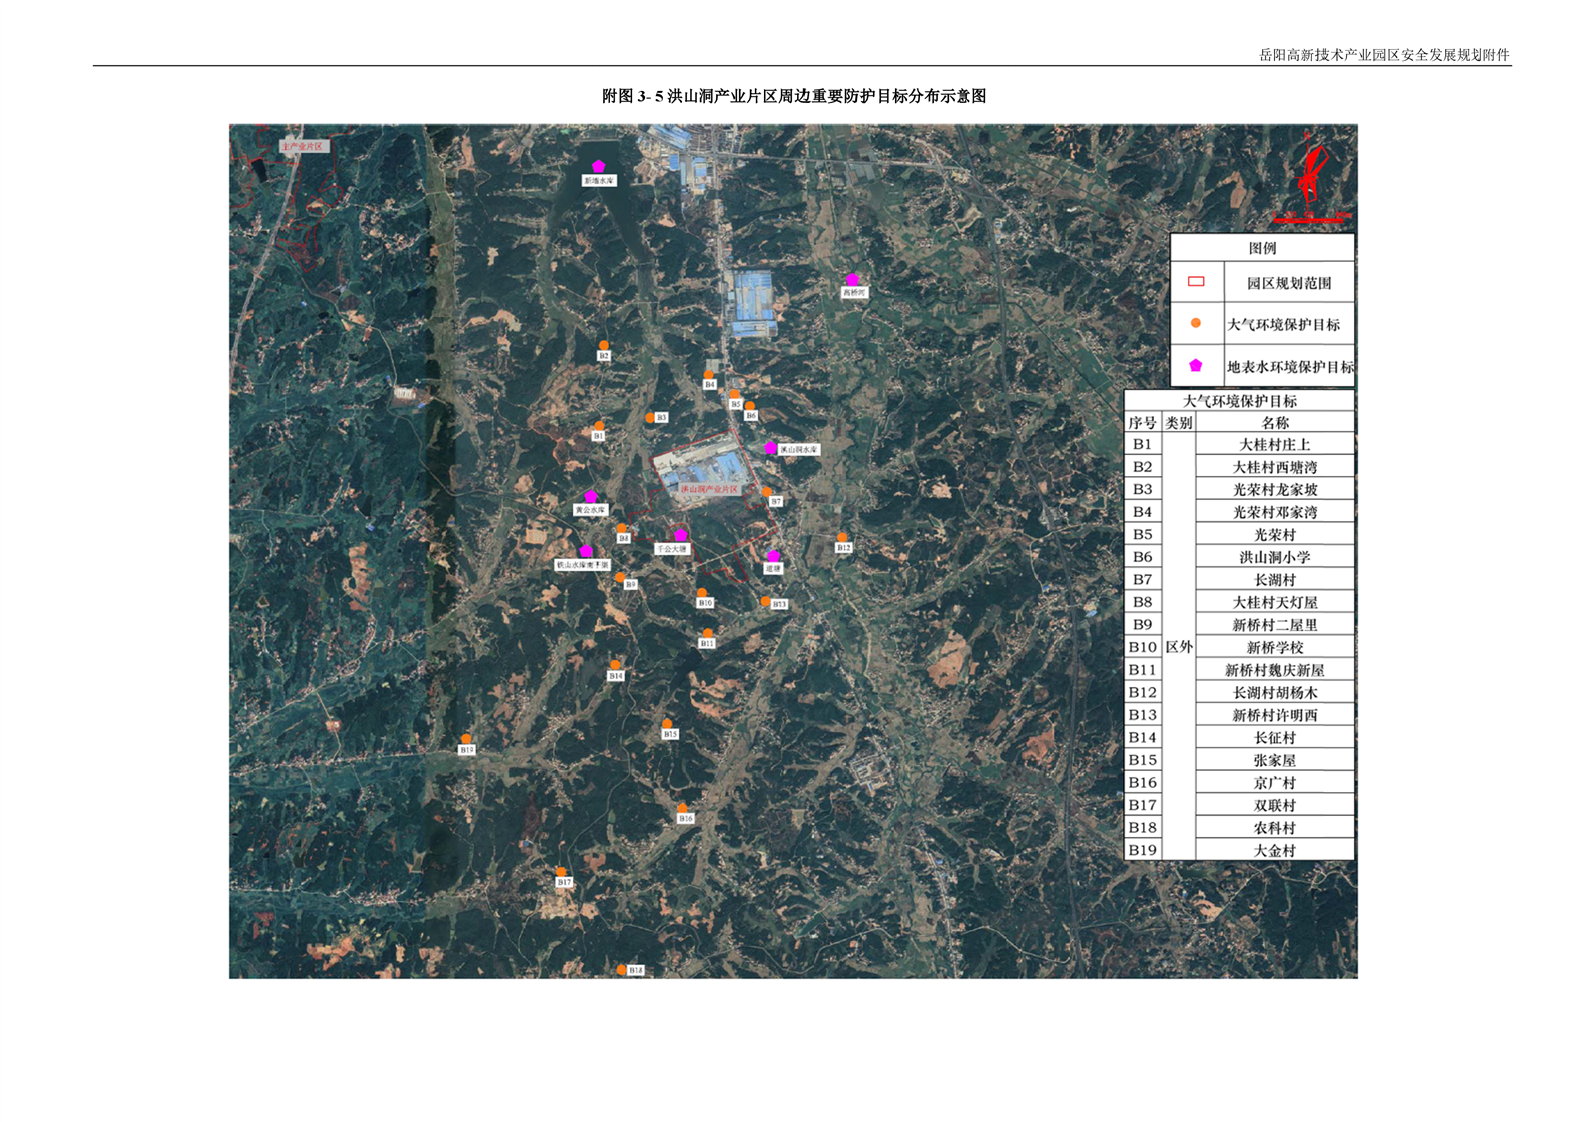Click the orange circle in the legend
The image size is (1587, 1122).
click(x=1195, y=323)
